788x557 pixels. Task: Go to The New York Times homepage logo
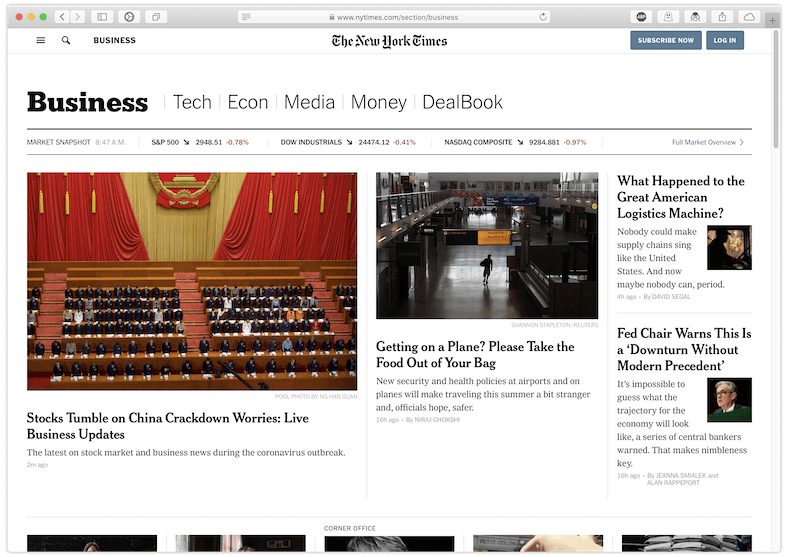(x=389, y=41)
